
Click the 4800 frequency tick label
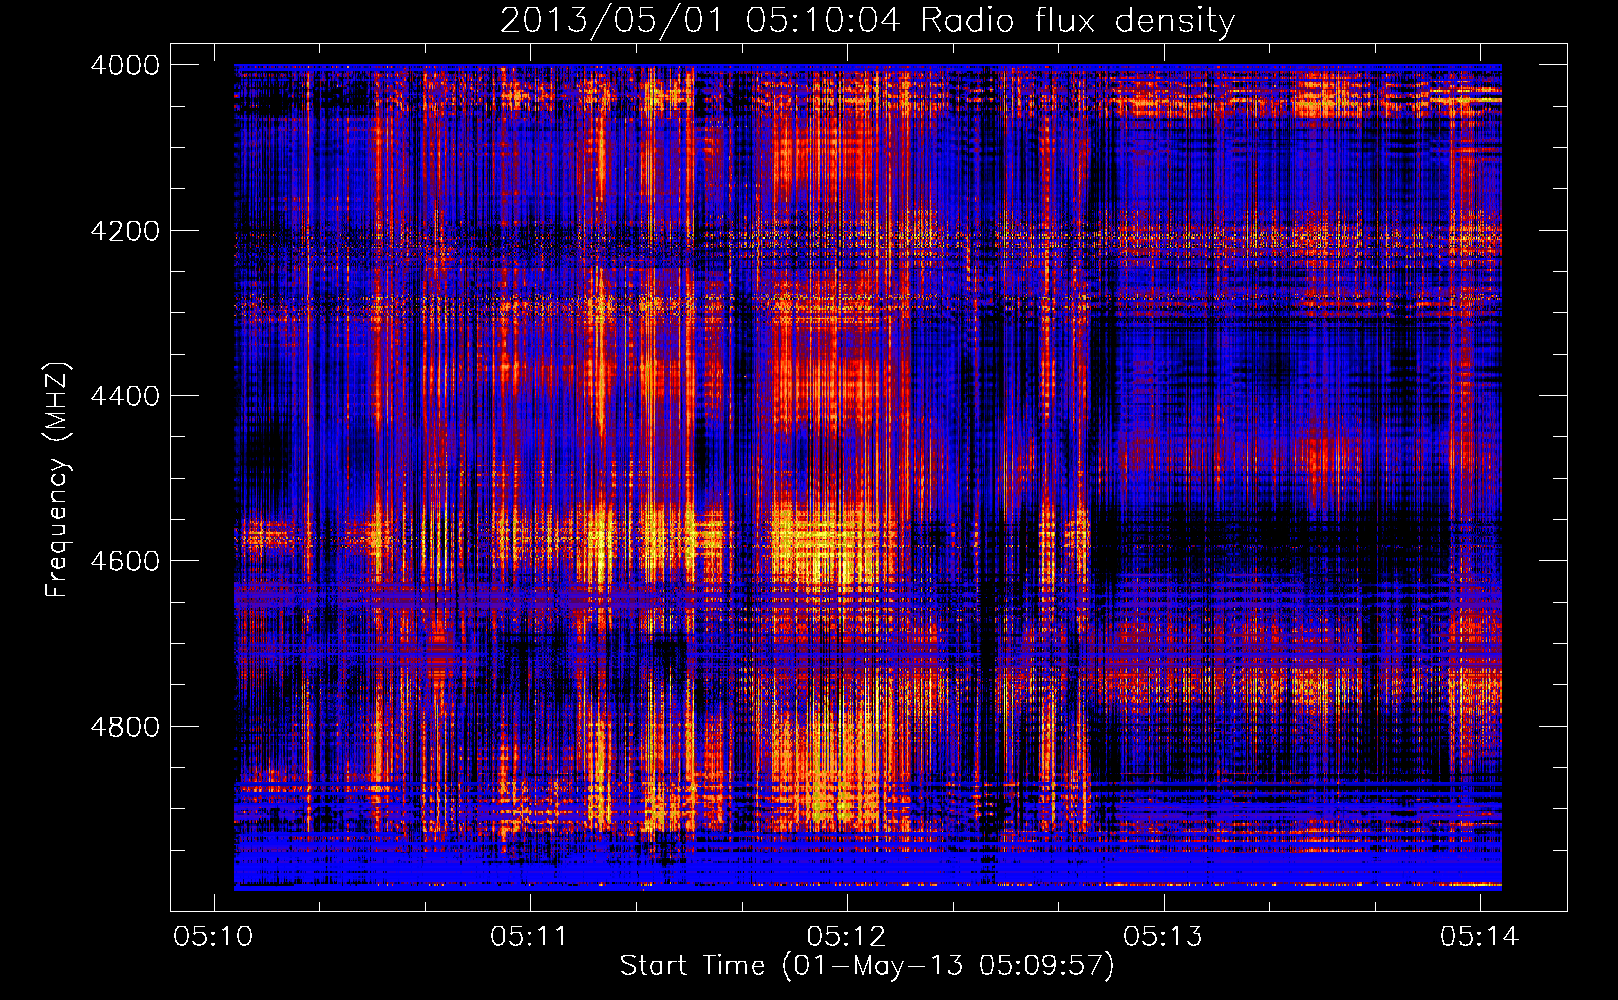(x=125, y=727)
